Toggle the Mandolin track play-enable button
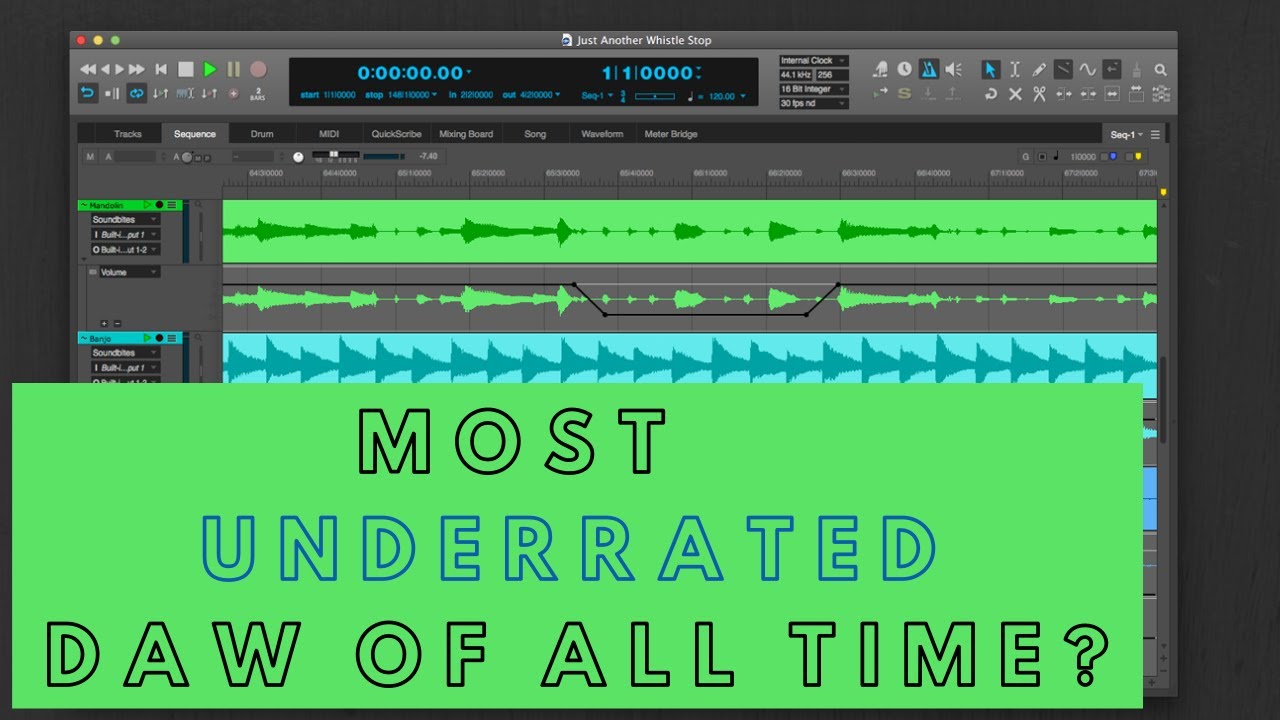Viewport: 1280px width, 720px height. (x=147, y=204)
